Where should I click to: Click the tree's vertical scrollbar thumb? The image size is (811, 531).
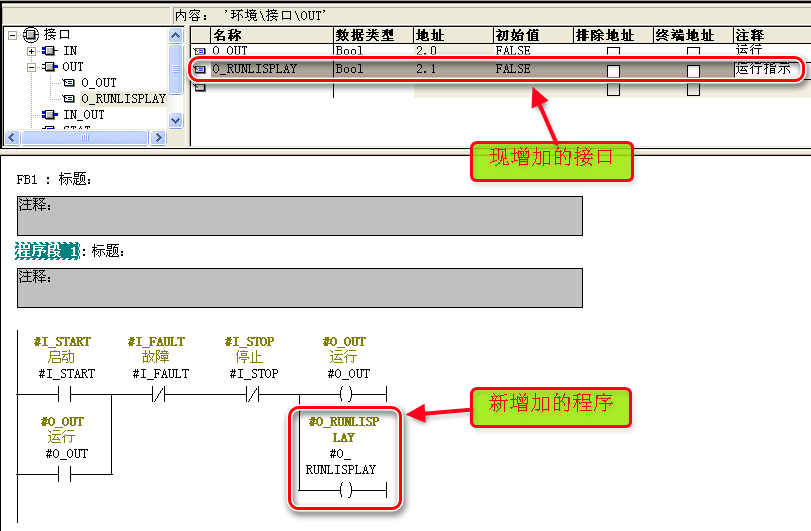(x=176, y=69)
